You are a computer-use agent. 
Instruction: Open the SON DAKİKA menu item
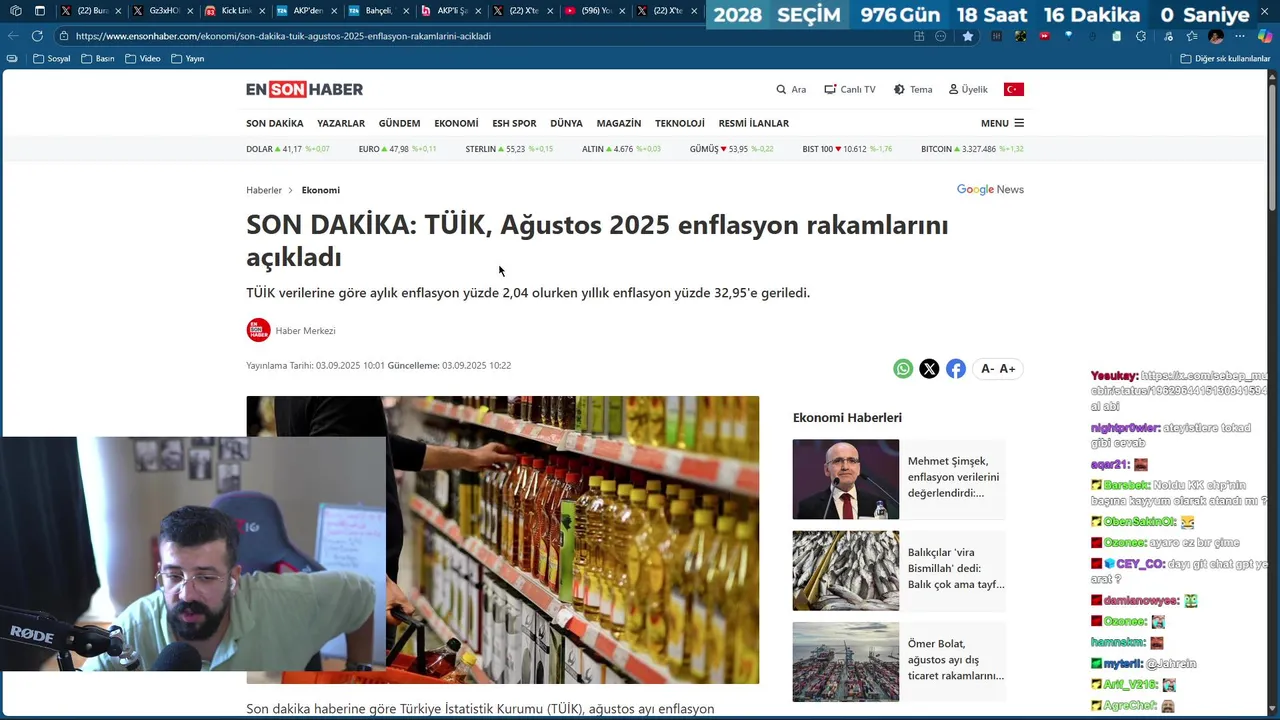click(275, 123)
